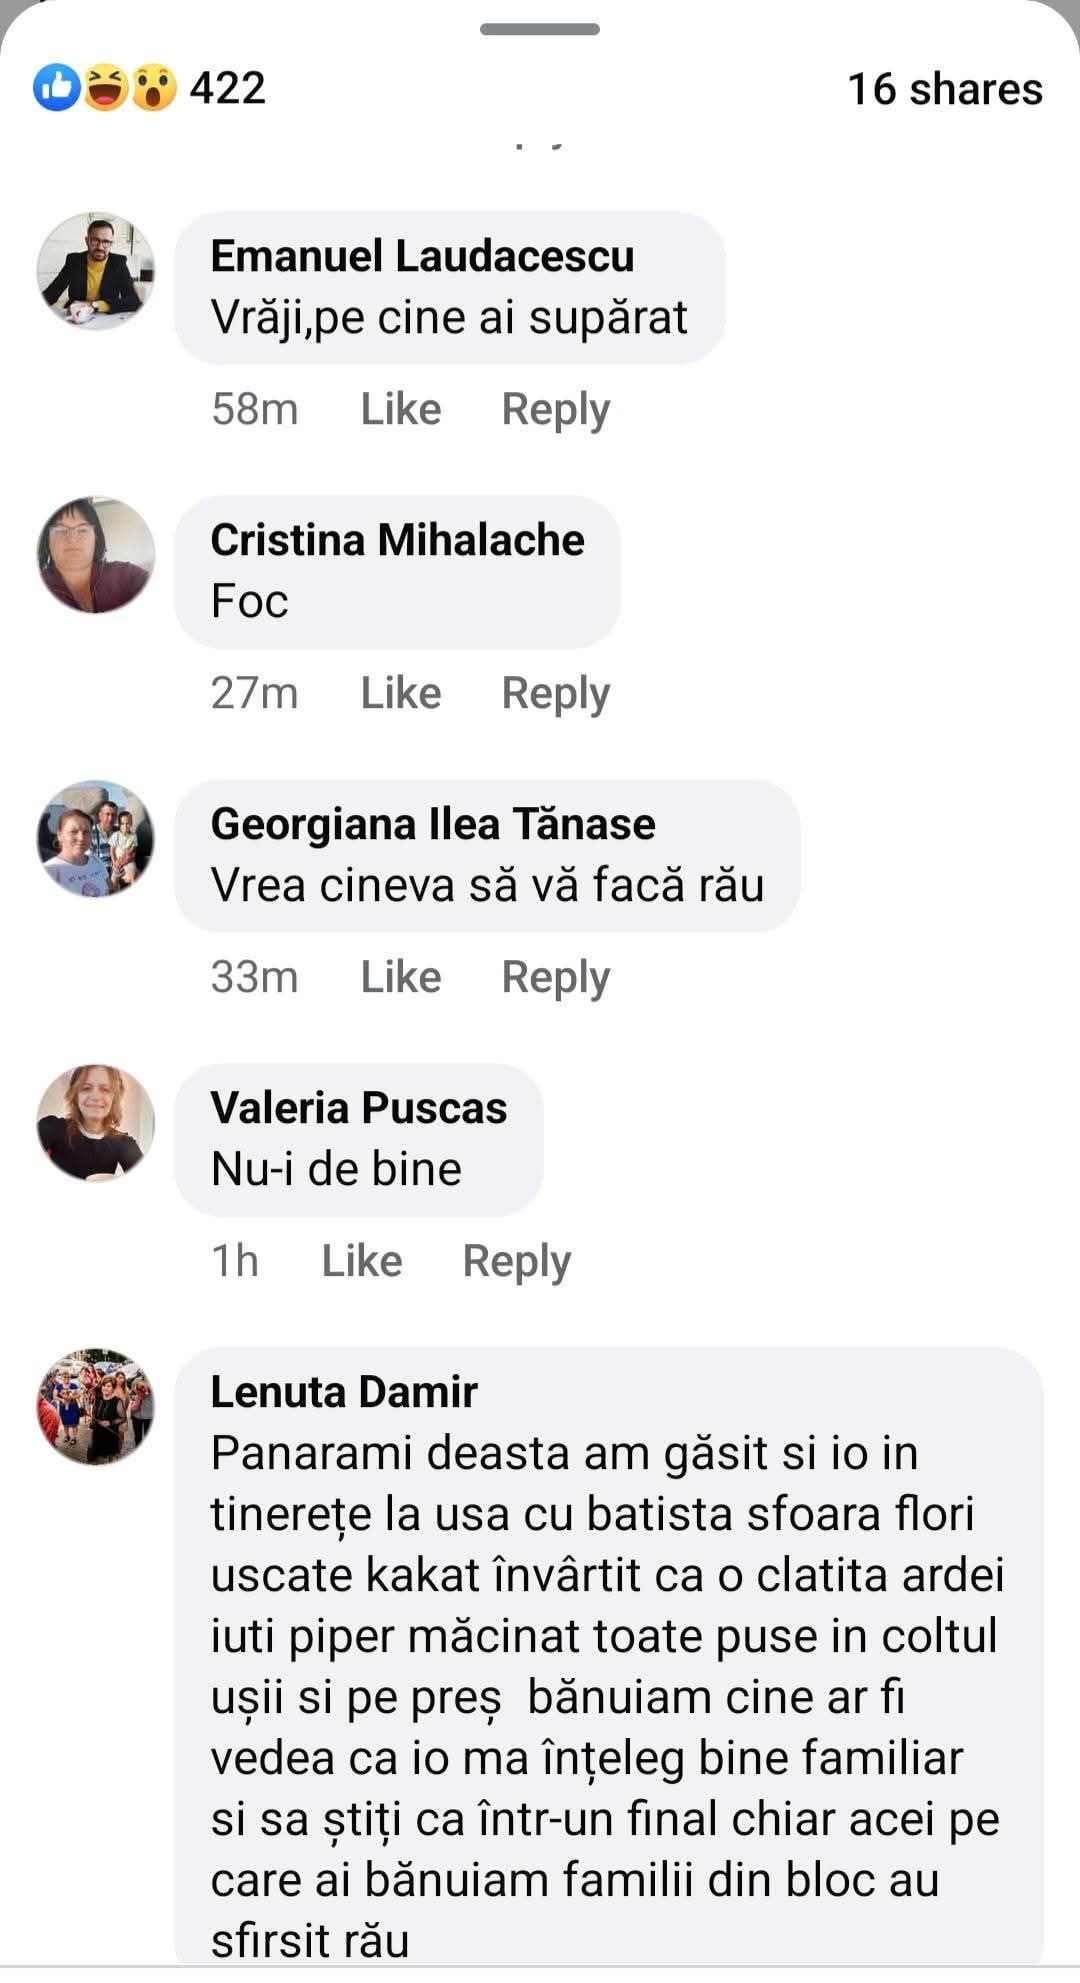The width and height of the screenshot is (1080, 1983).
Task: Click the blue thumbs-up reaction icon
Action: (x=57, y=88)
